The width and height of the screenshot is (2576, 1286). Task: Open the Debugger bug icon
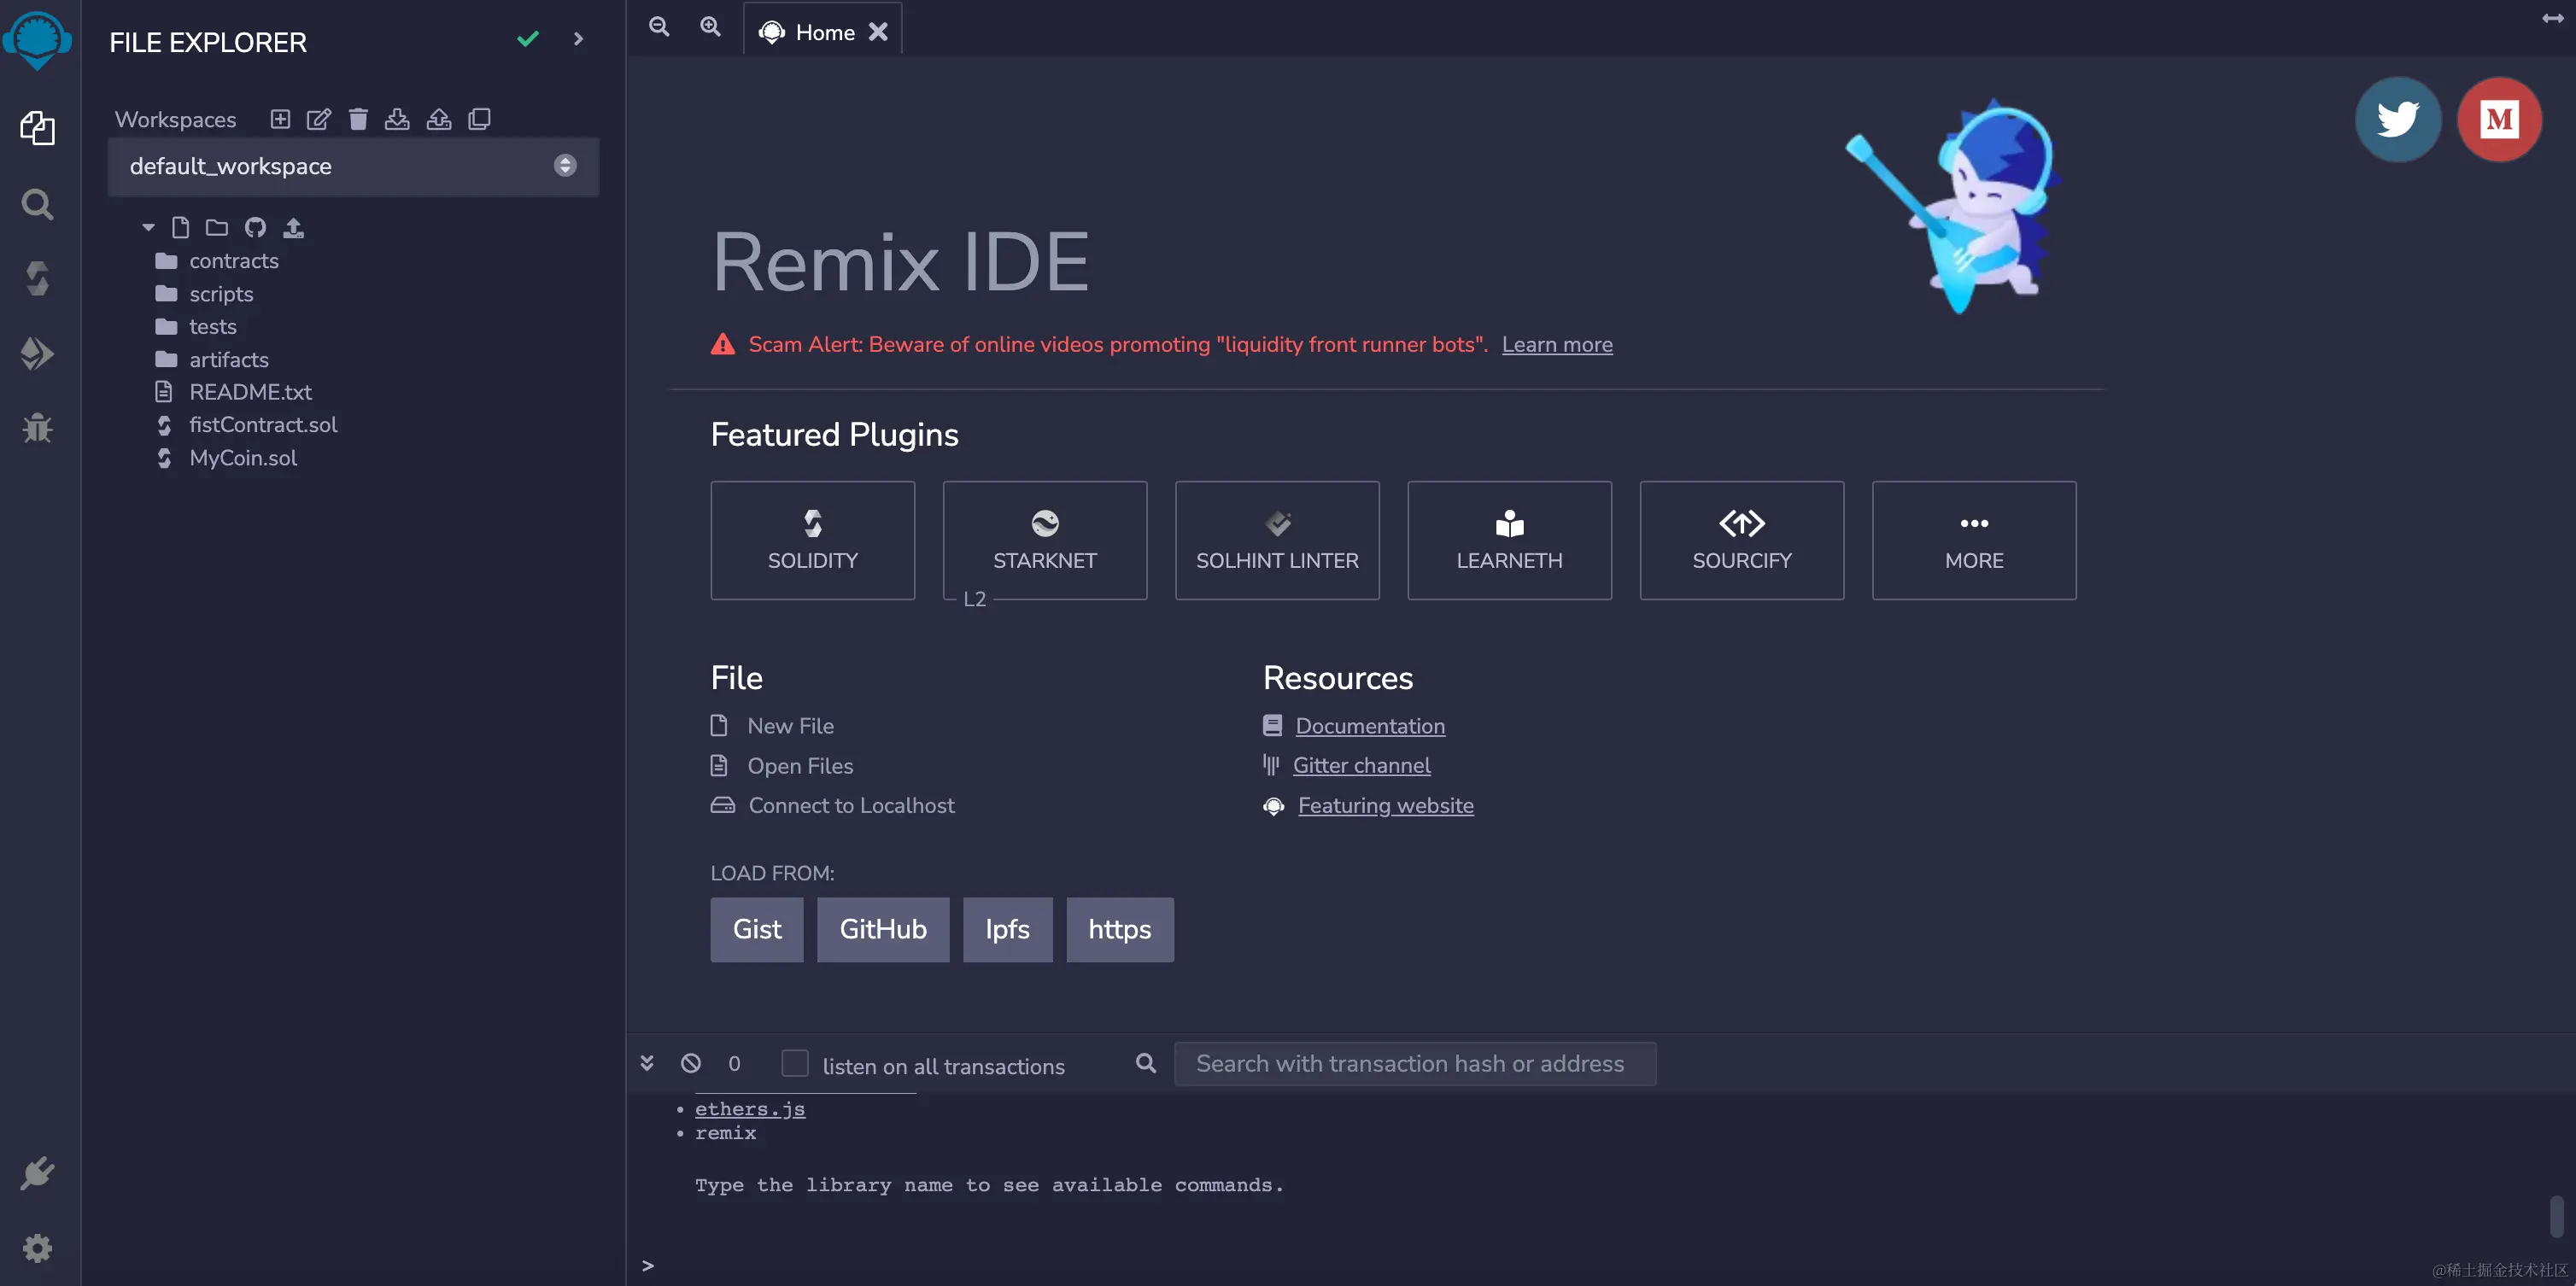click(37, 428)
